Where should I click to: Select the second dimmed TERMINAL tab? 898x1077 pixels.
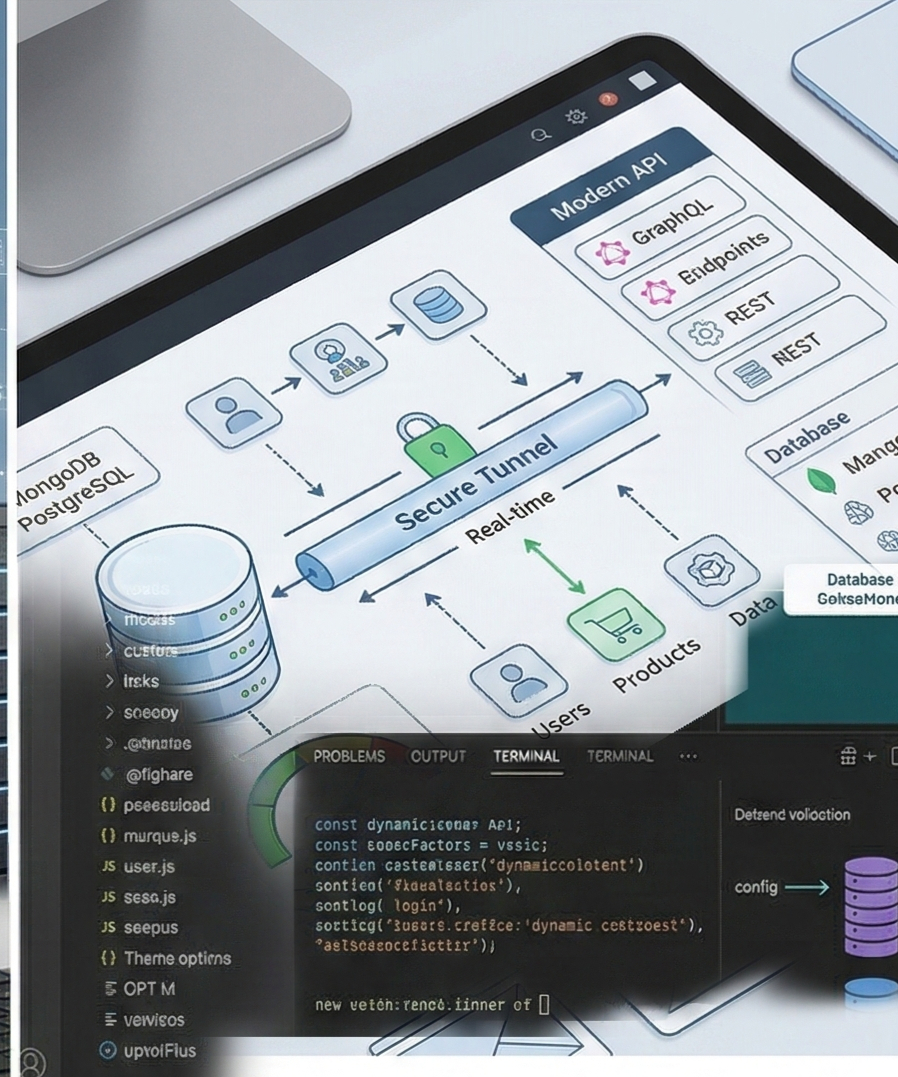click(x=620, y=756)
